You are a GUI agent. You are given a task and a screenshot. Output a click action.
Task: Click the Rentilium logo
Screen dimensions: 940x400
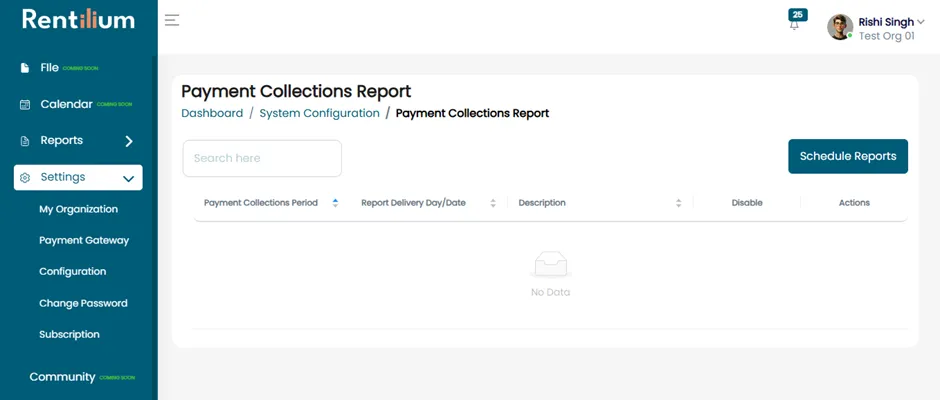79,19
